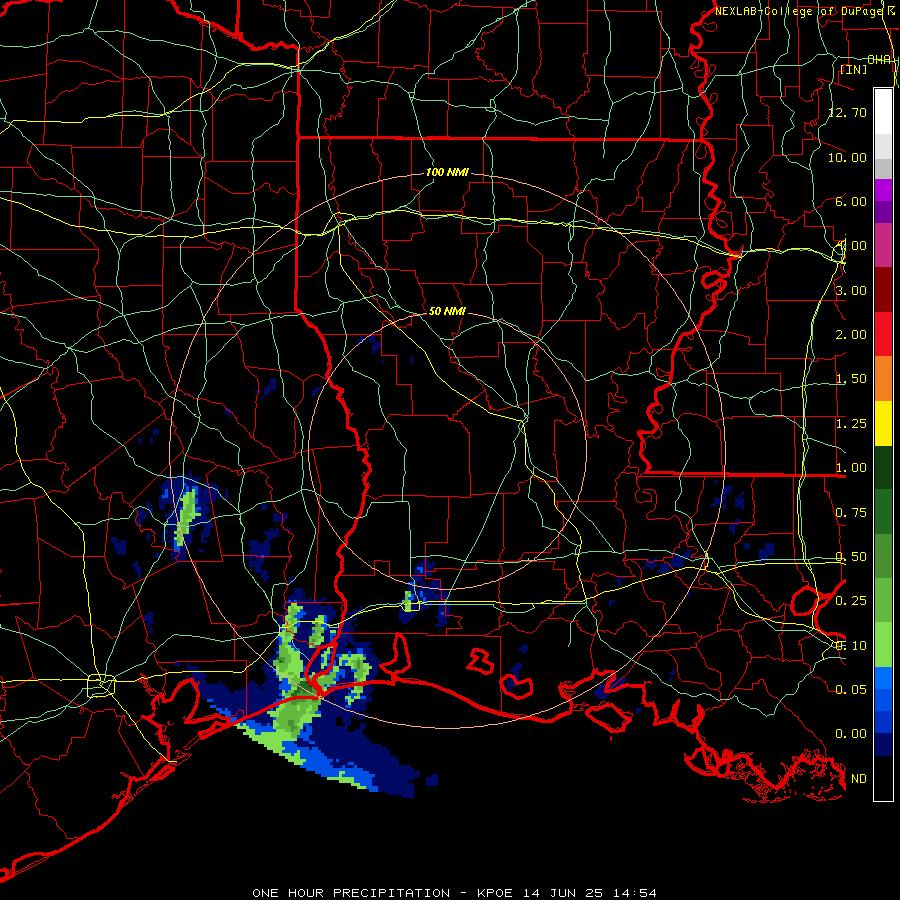This screenshot has width=900, height=900.
Task: Pick the darkest green swatch below 1.00
Action: point(883,468)
